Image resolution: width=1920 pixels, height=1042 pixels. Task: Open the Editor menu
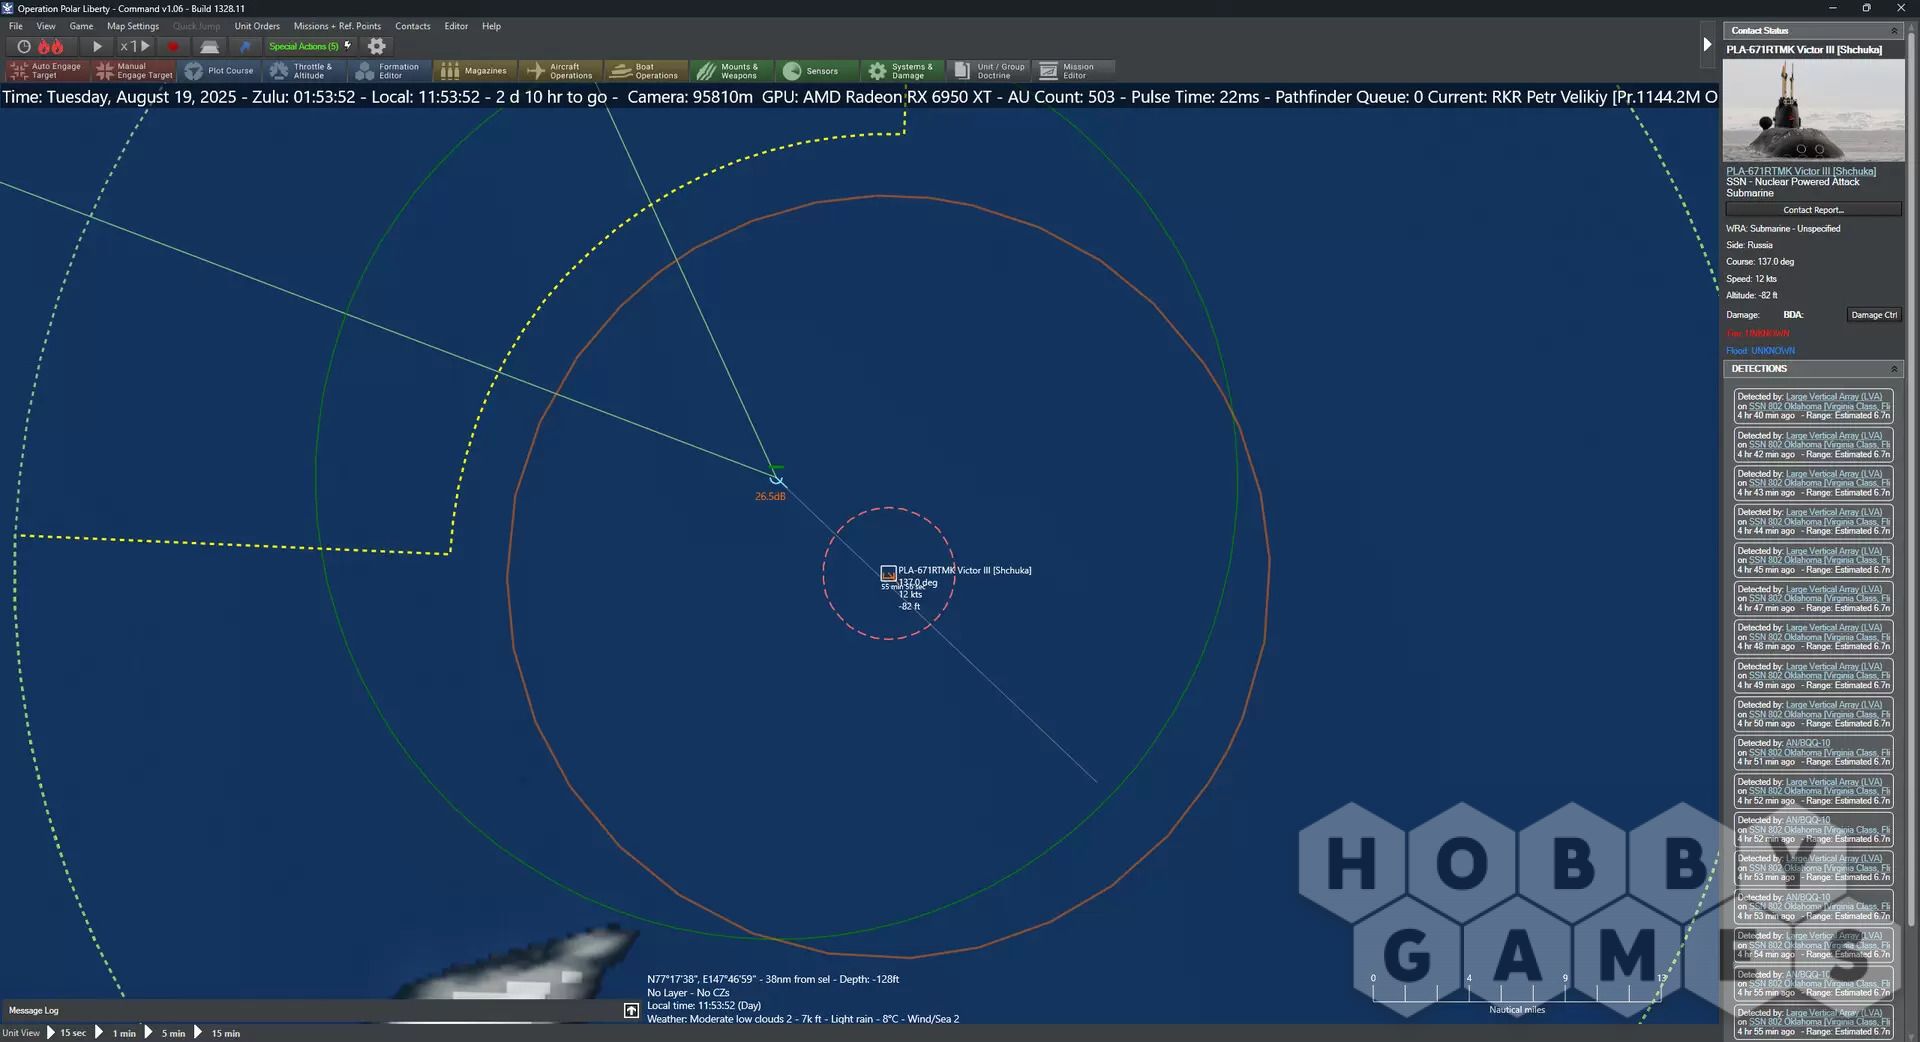[x=456, y=26]
